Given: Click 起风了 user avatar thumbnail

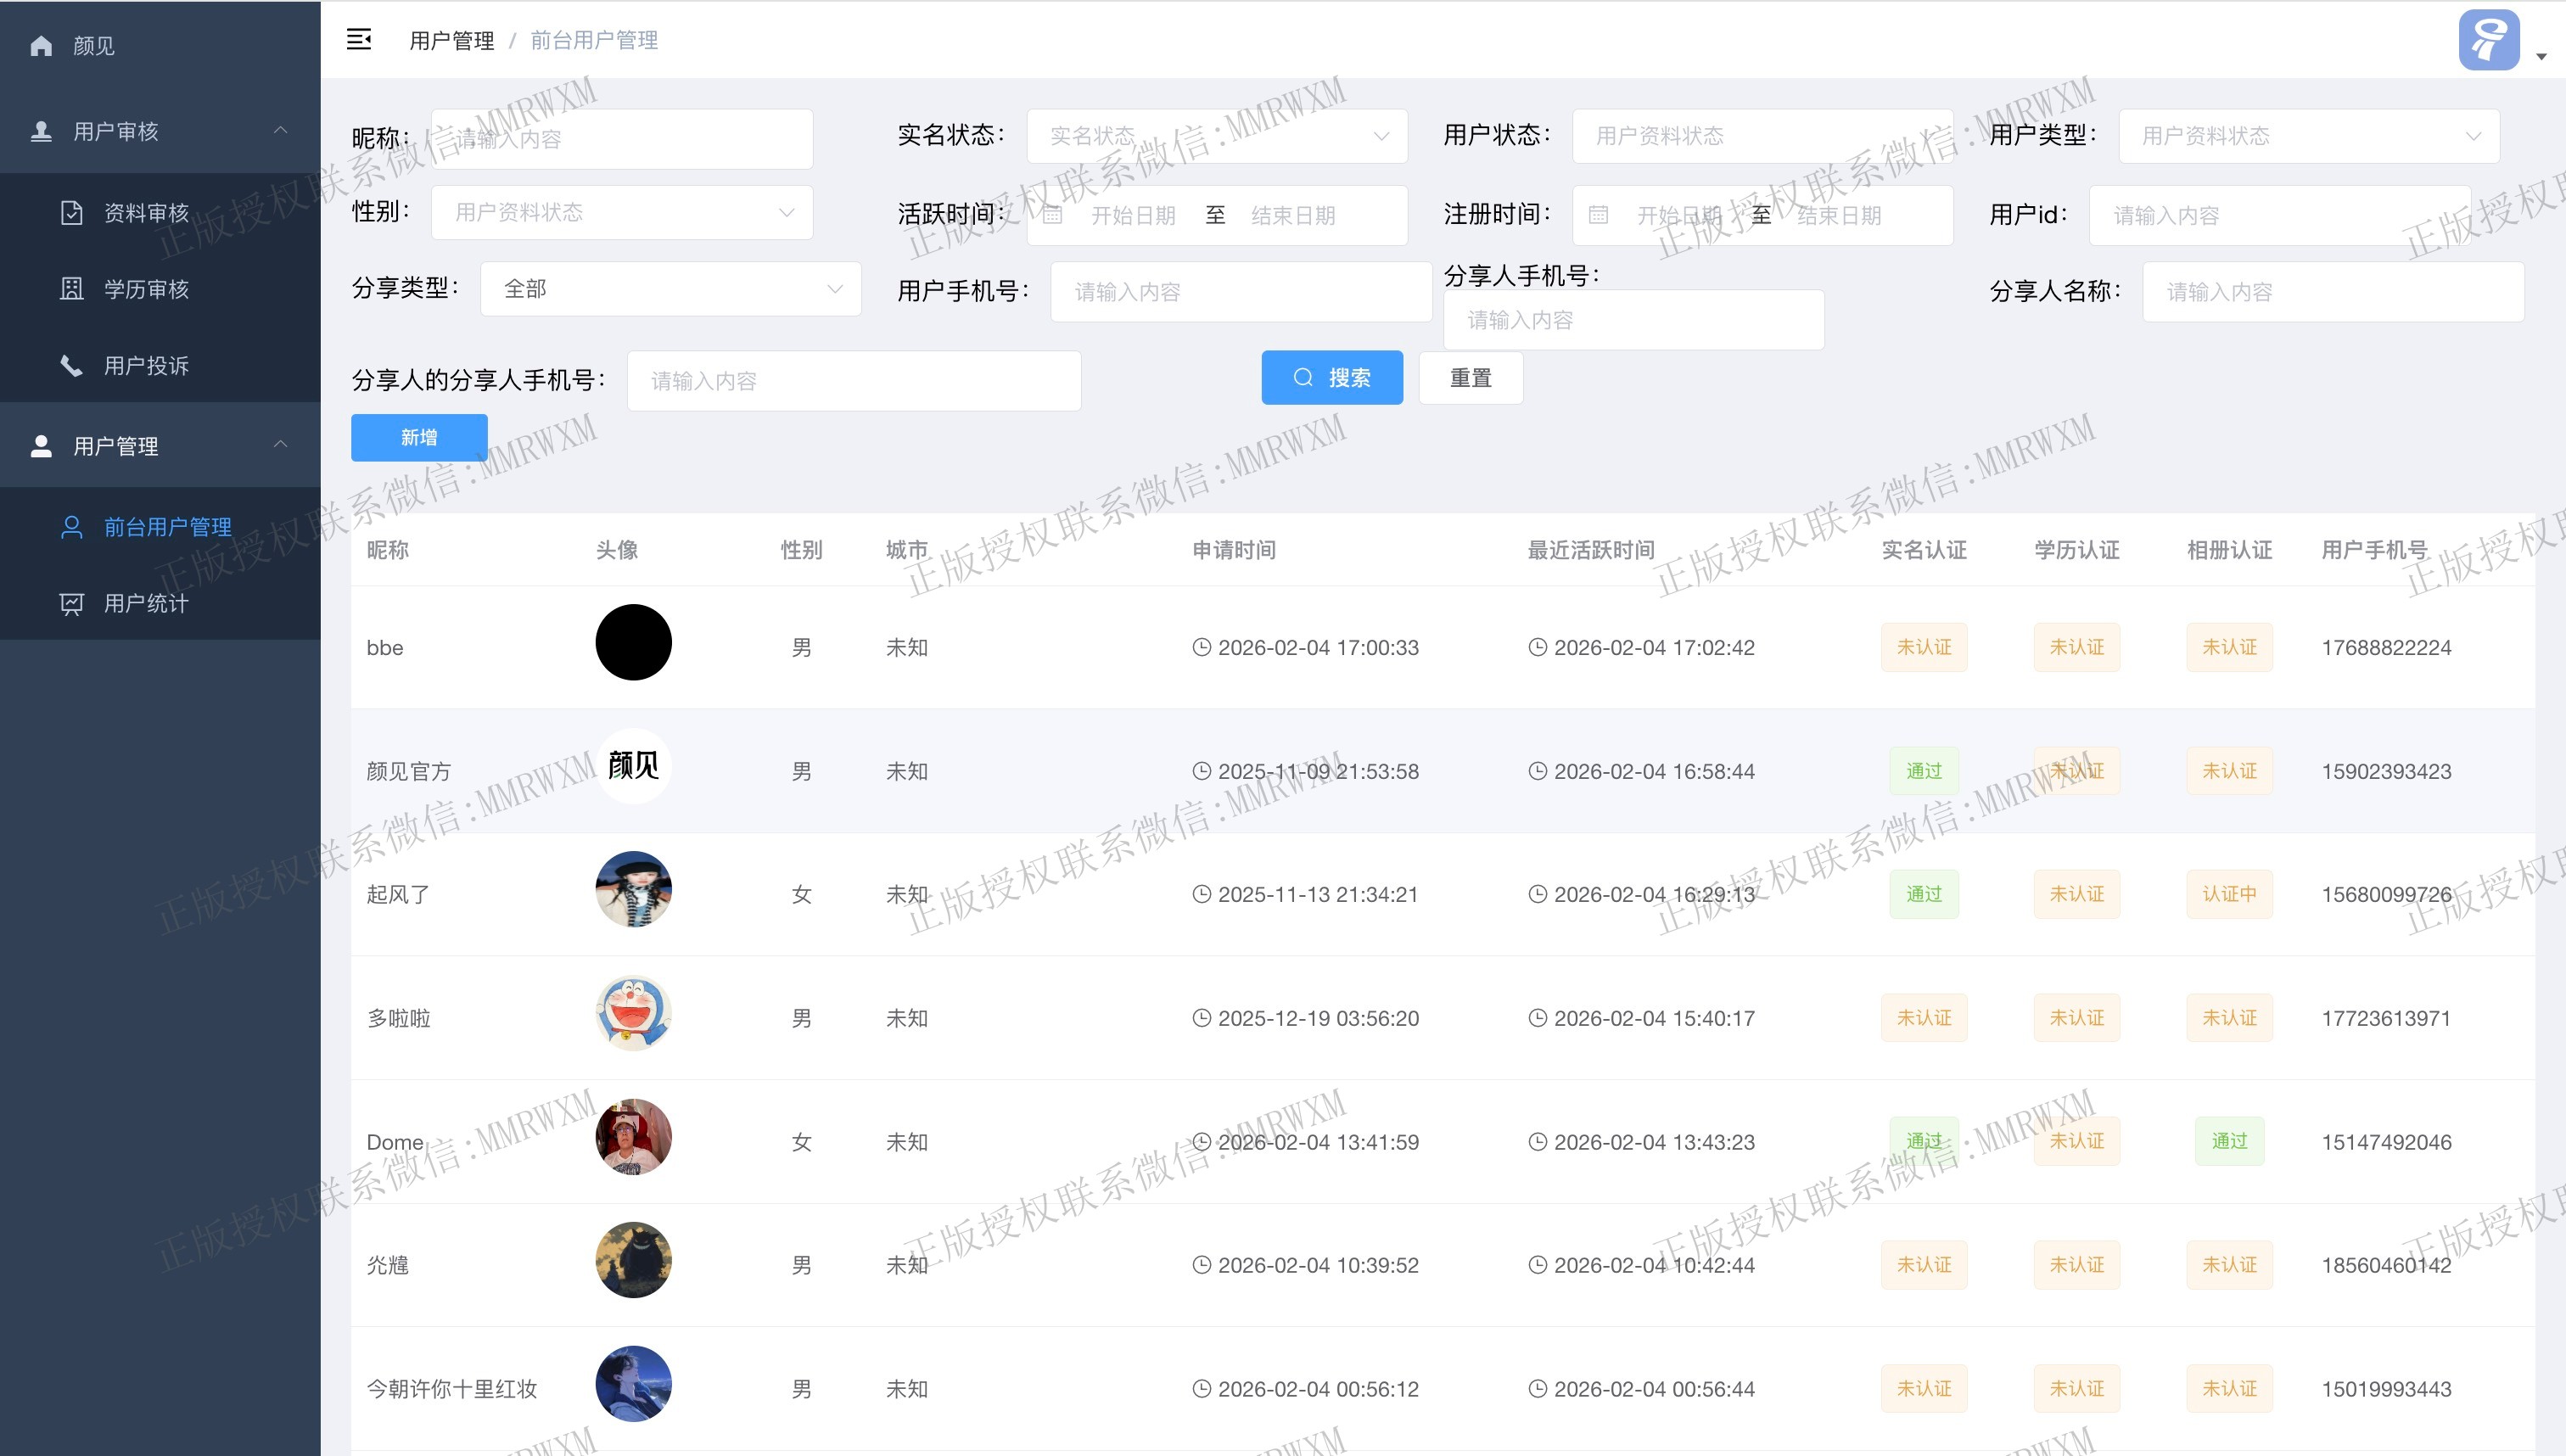Looking at the screenshot, I should tap(633, 889).
